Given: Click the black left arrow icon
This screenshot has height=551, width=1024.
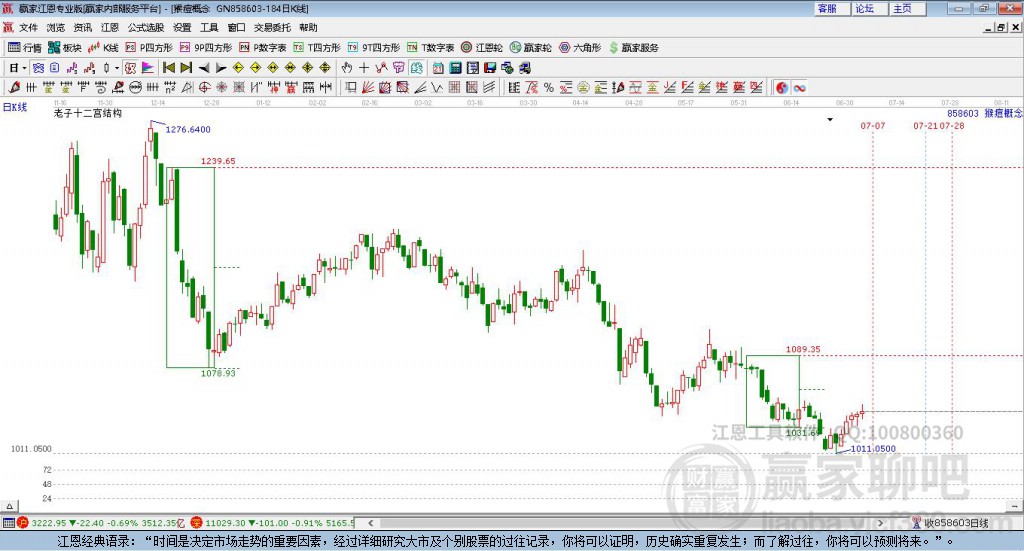Looking at the screenshot, I should click(204, 68).
